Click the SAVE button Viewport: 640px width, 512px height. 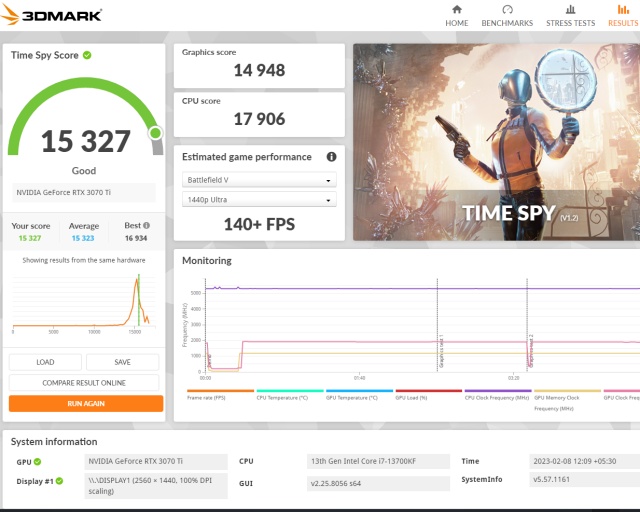(x=122, y=362)
